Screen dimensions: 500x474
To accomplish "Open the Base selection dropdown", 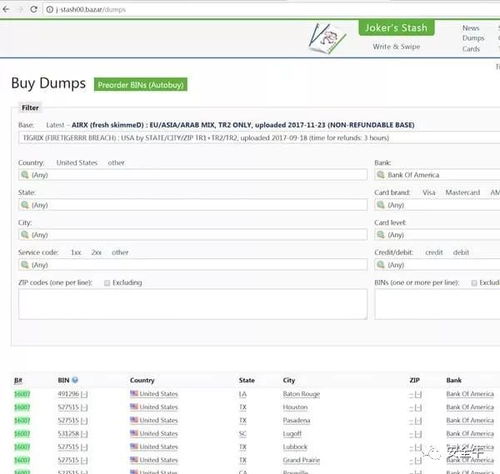I will click(x=259, y=138).
